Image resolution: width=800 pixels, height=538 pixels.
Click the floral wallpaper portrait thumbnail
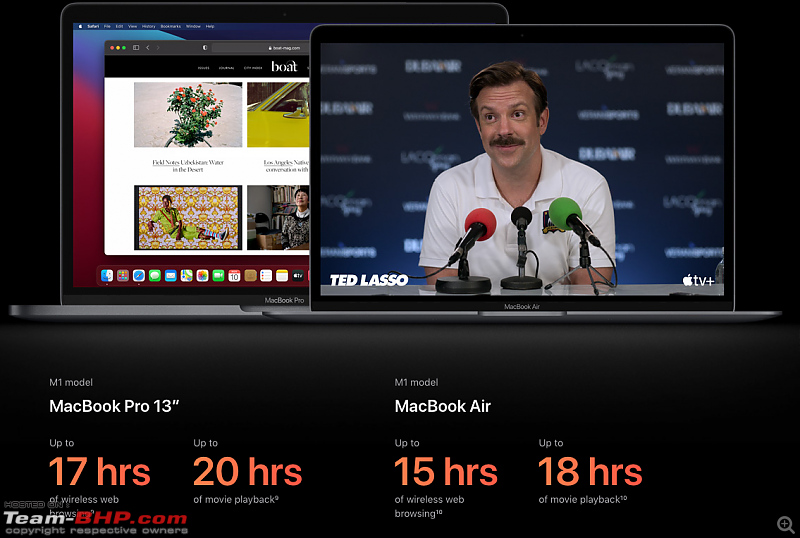pos(188,217)
